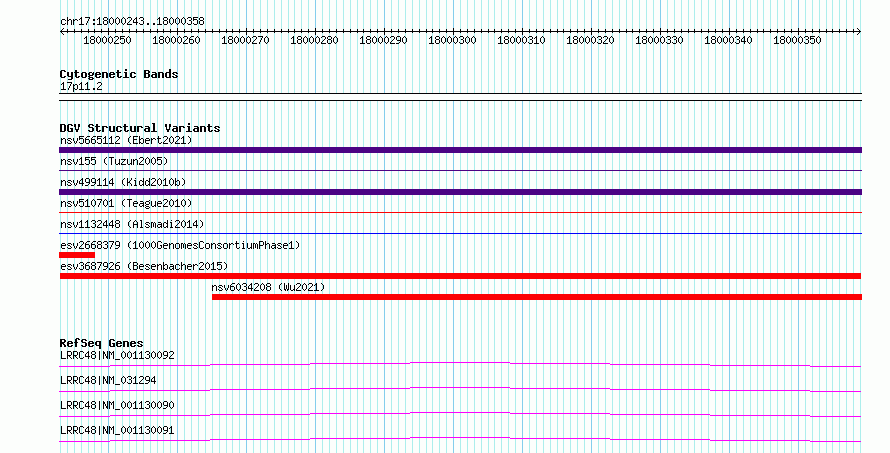The height and width of the screenshot is (453, 890).
Task: Click the thick purple bar under nsv499114
Action: (460, 192)
